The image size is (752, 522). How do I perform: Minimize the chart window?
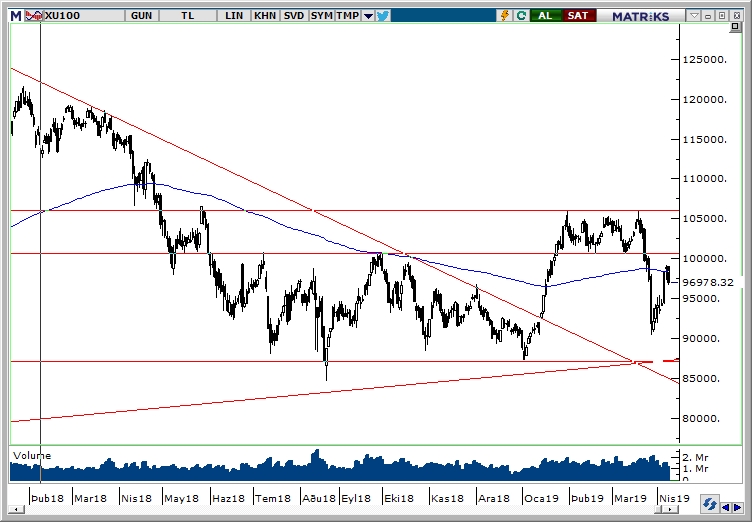(x=707, y=15)
